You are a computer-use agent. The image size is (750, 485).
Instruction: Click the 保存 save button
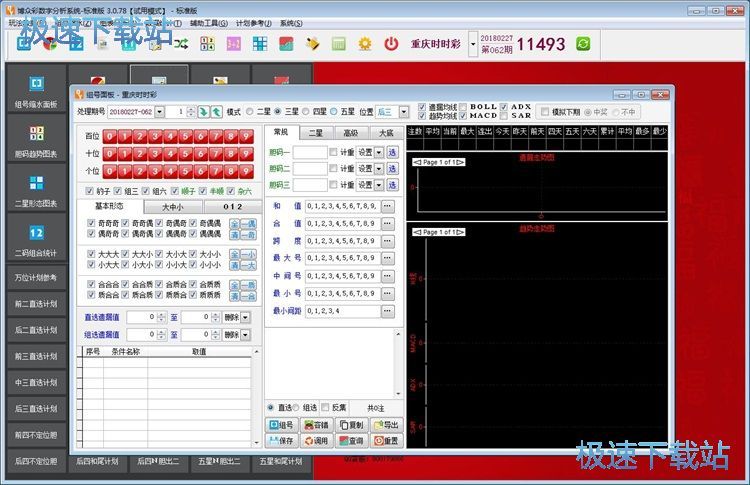point(282,440)
